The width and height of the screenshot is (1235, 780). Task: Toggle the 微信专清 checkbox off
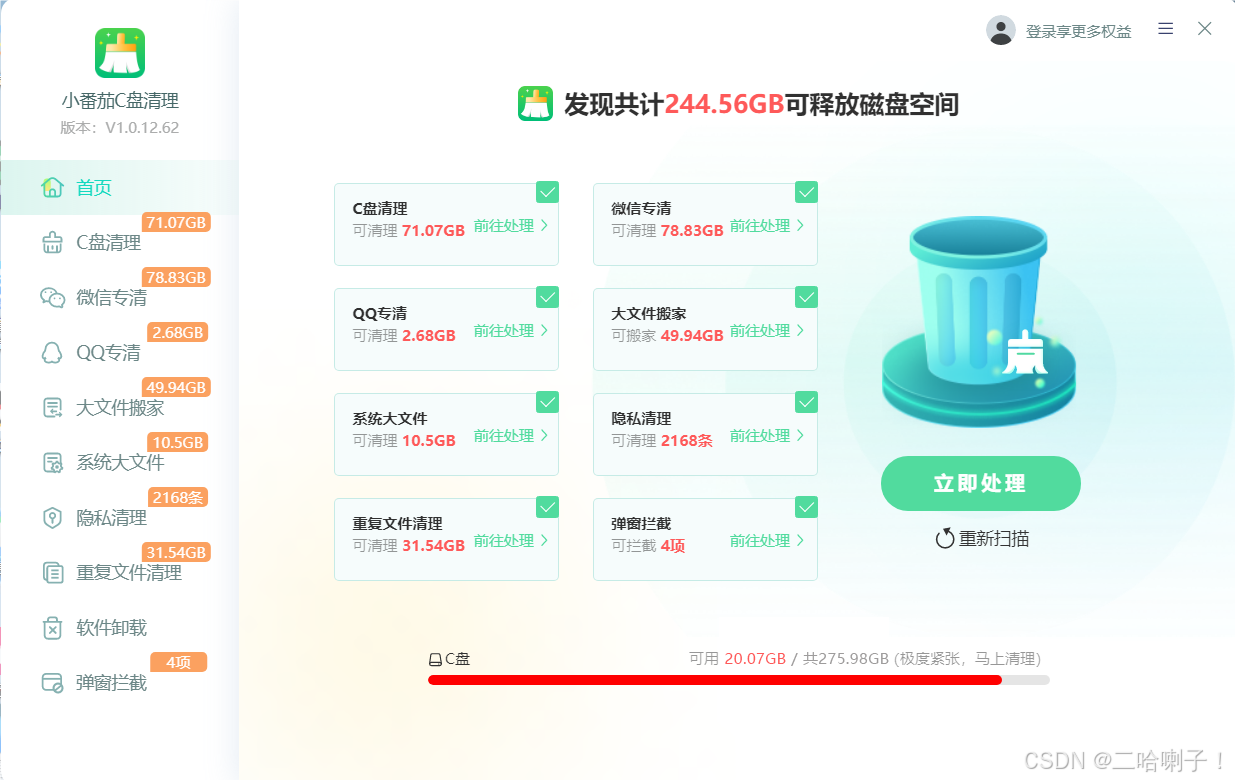coord(806,192)
